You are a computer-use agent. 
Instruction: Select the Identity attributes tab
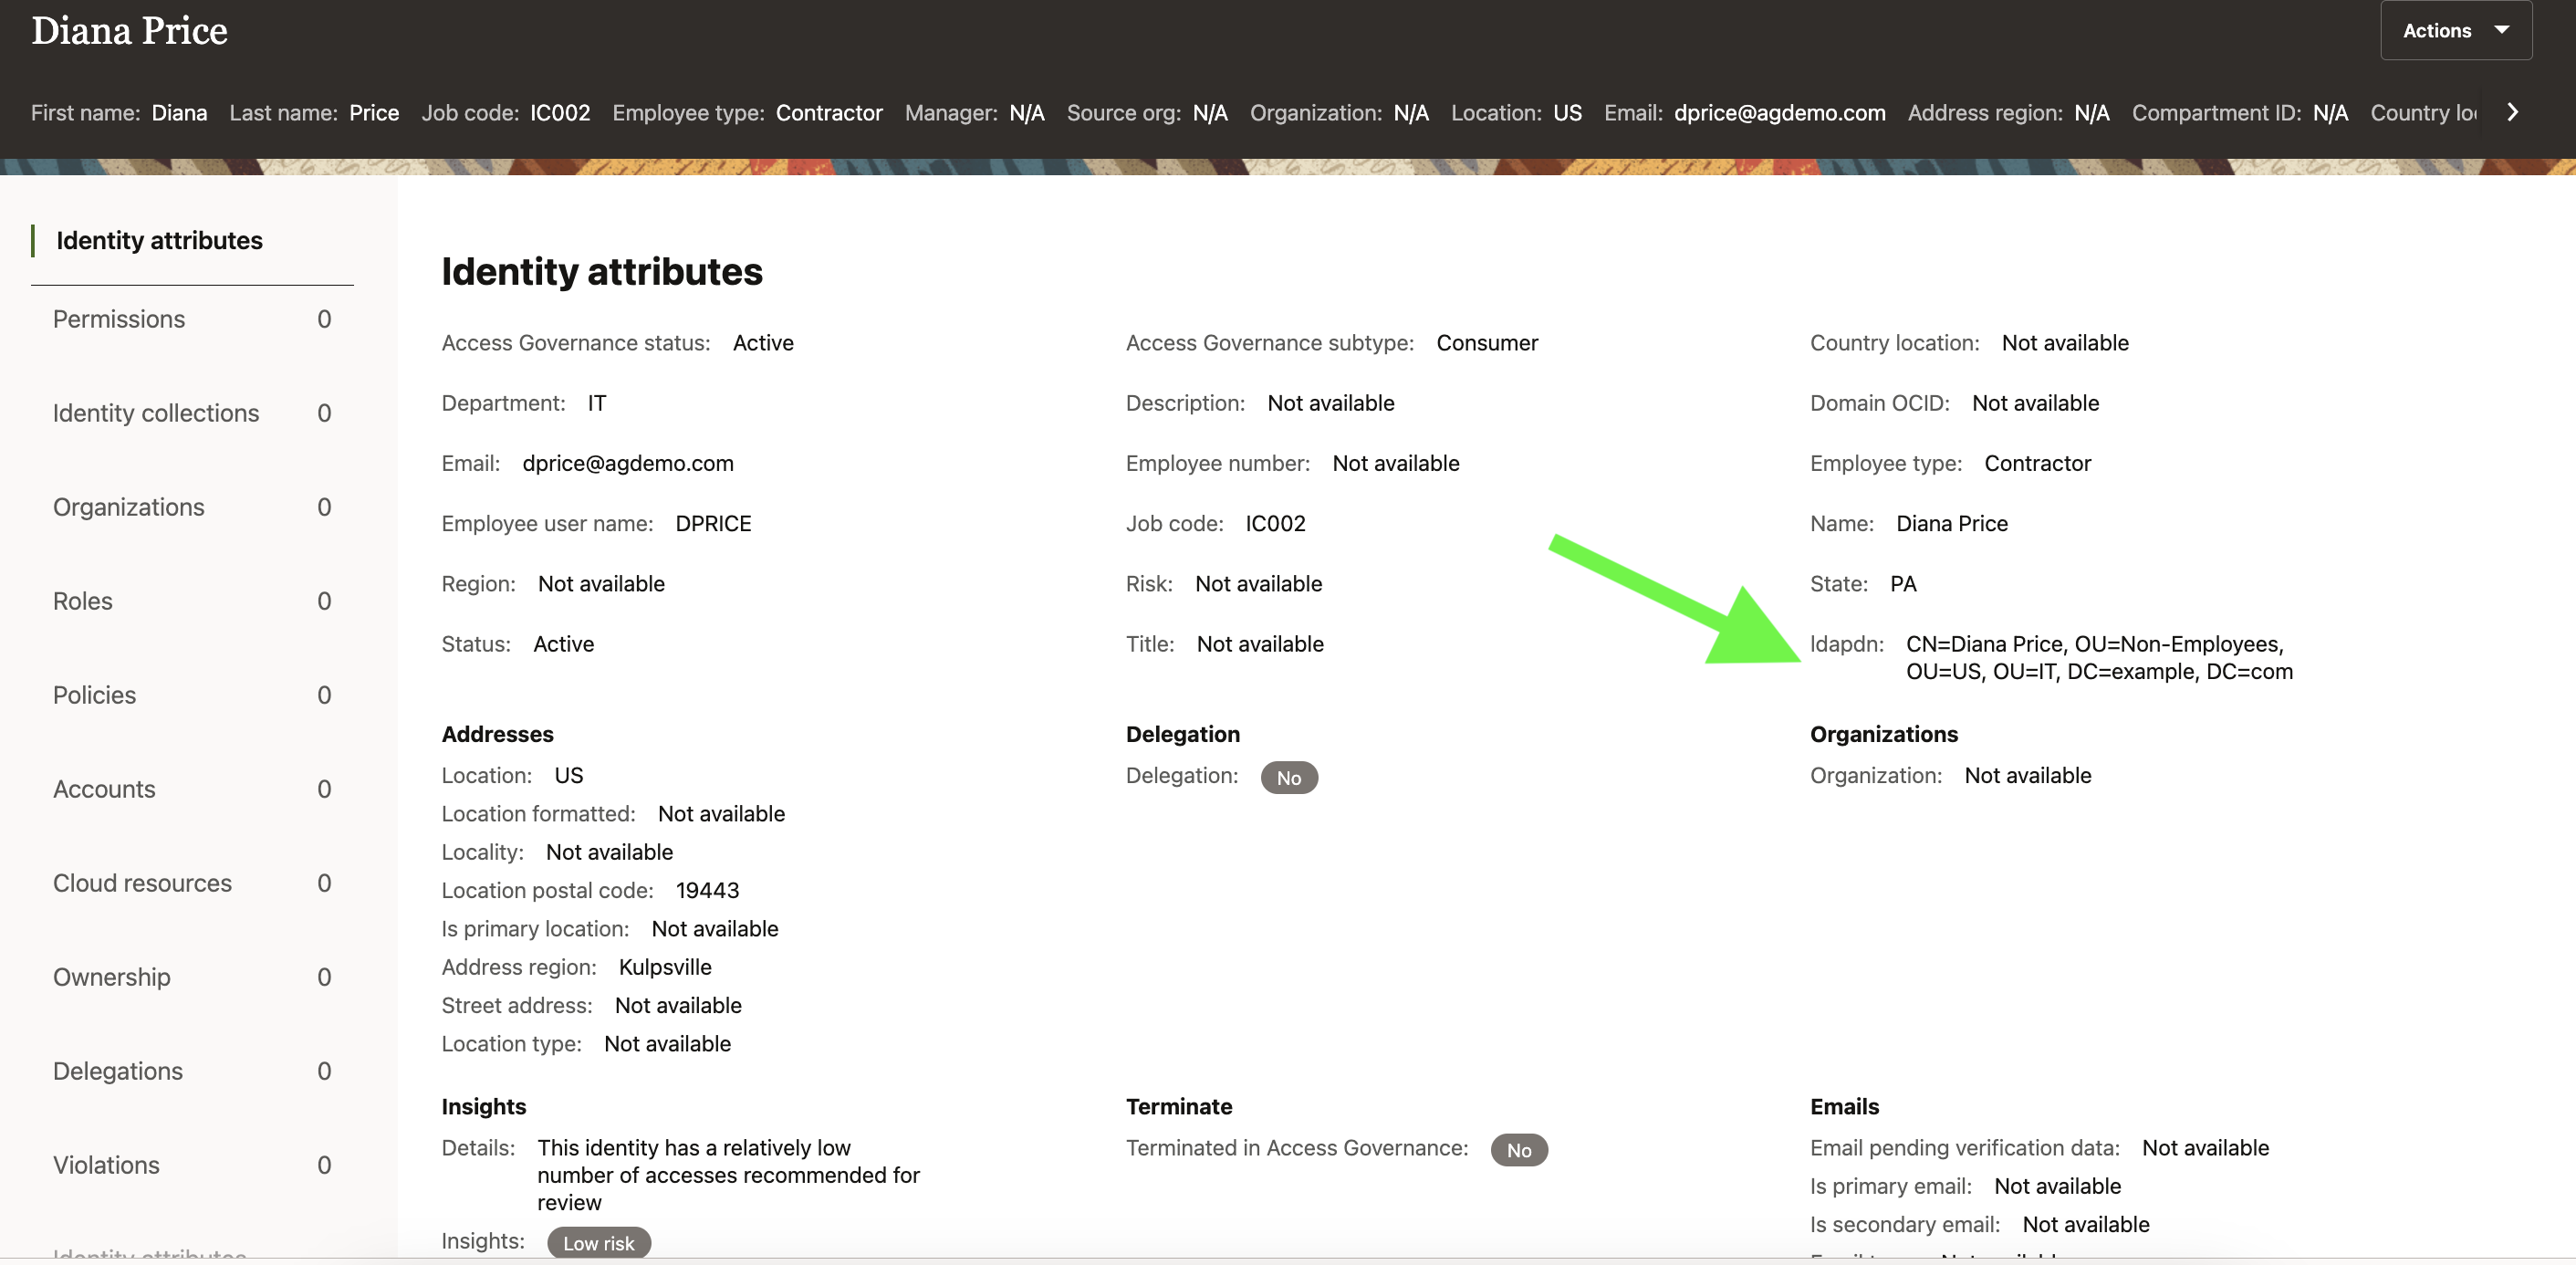(159, 240)
